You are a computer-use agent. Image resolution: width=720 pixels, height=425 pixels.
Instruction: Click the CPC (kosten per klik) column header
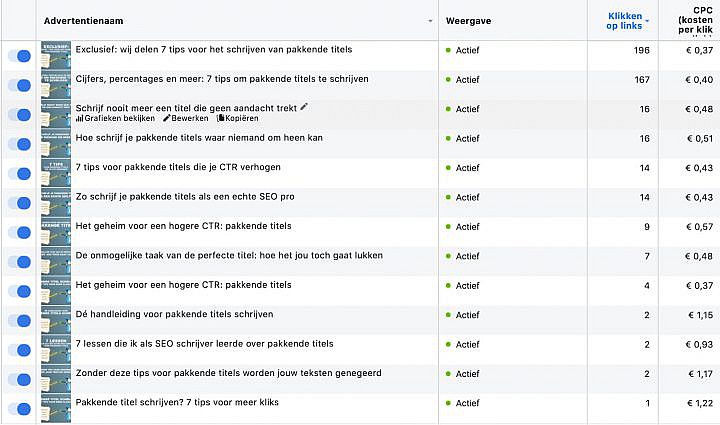[696, 20]
